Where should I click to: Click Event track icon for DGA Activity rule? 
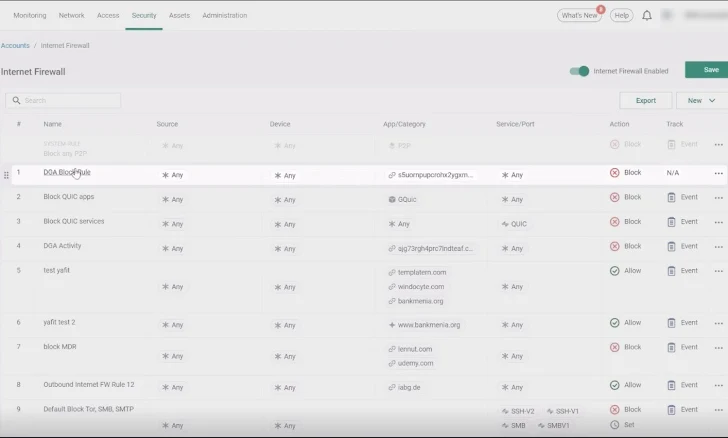tap(672, 247)
